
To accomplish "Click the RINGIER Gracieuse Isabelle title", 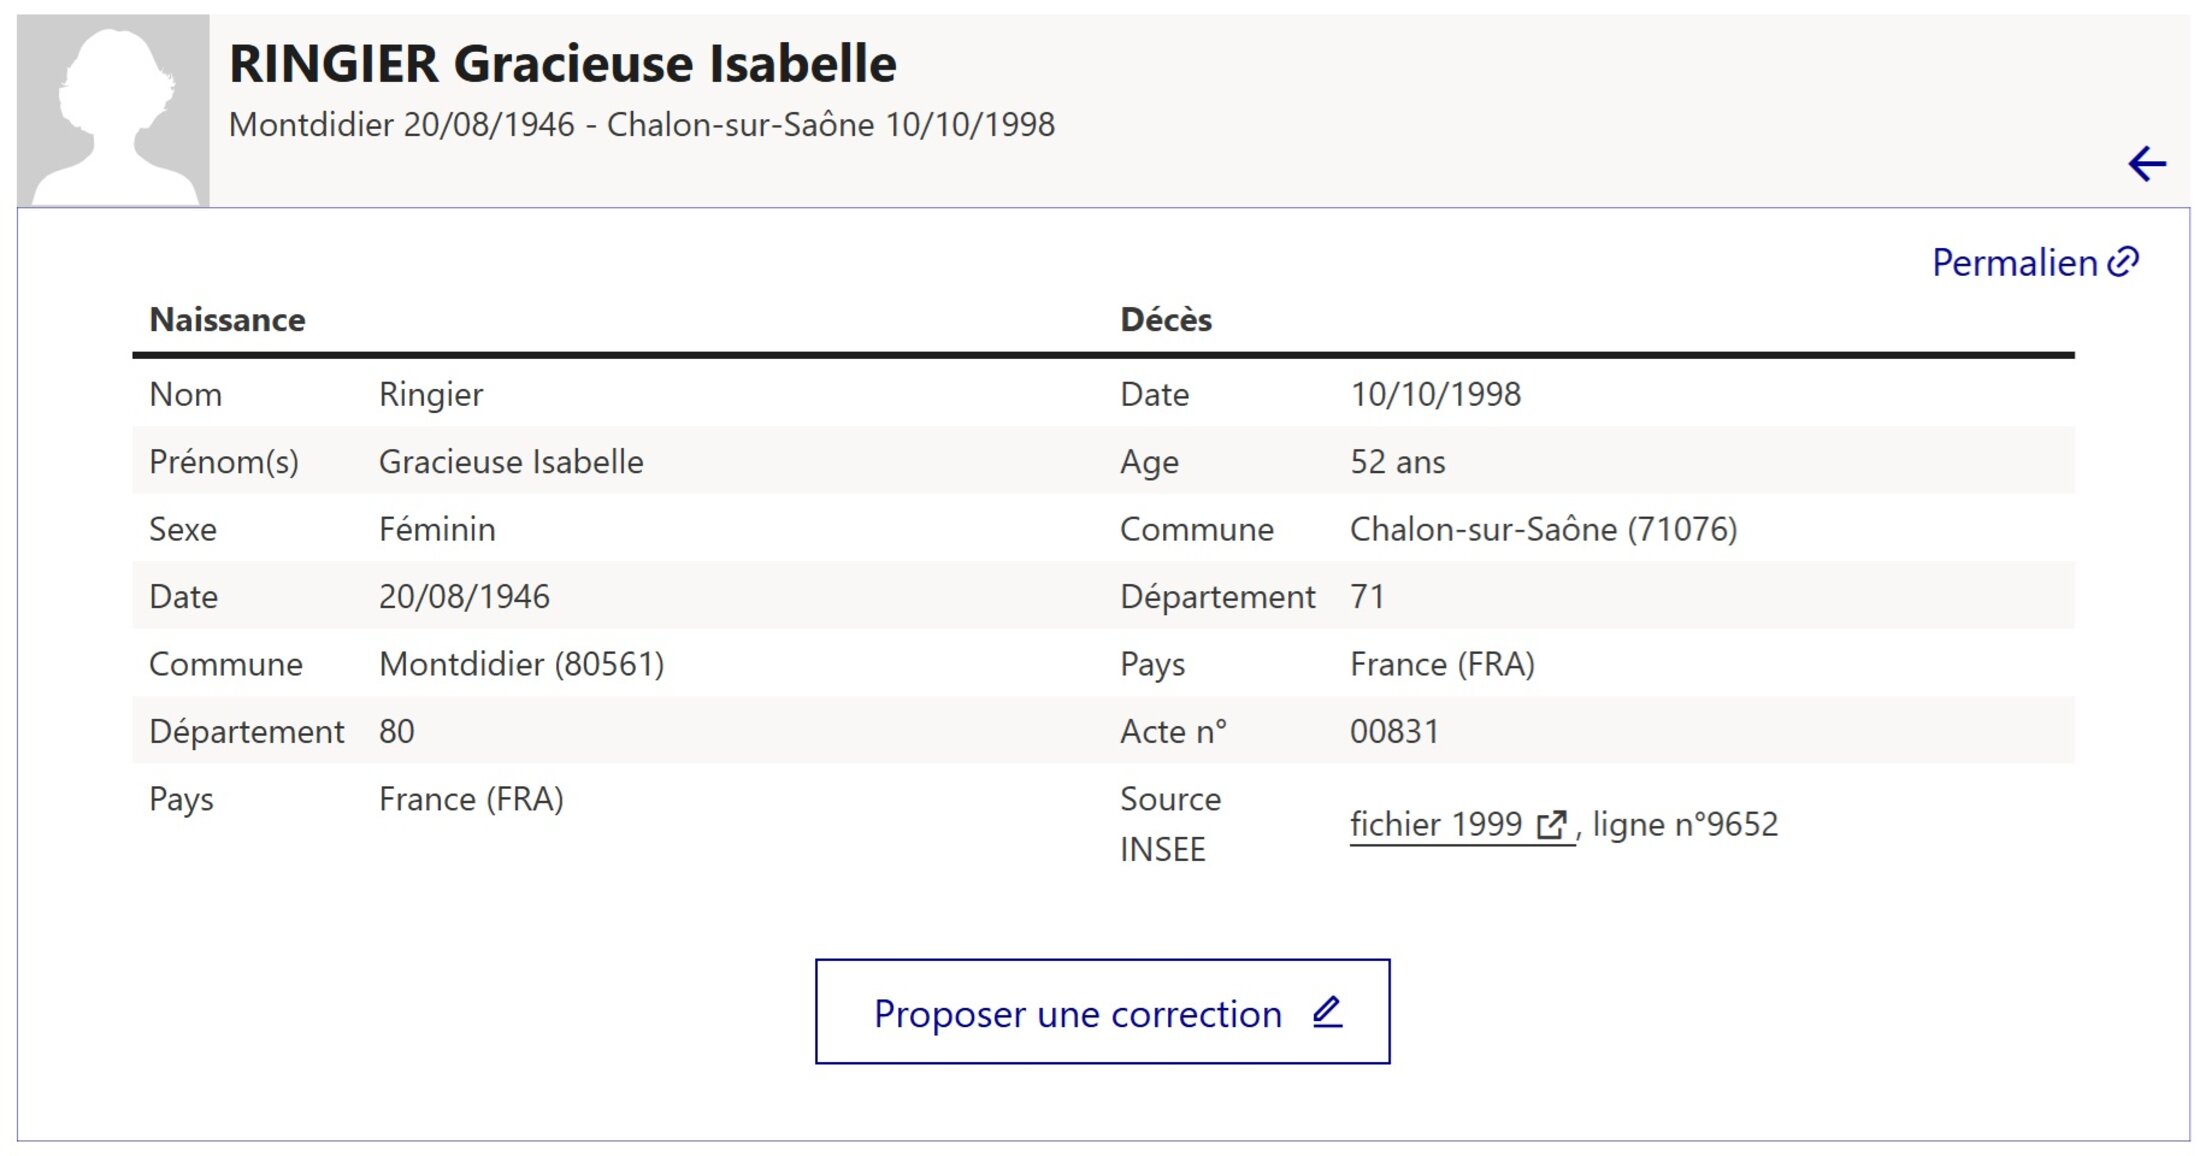I will [x=562, y=64].
